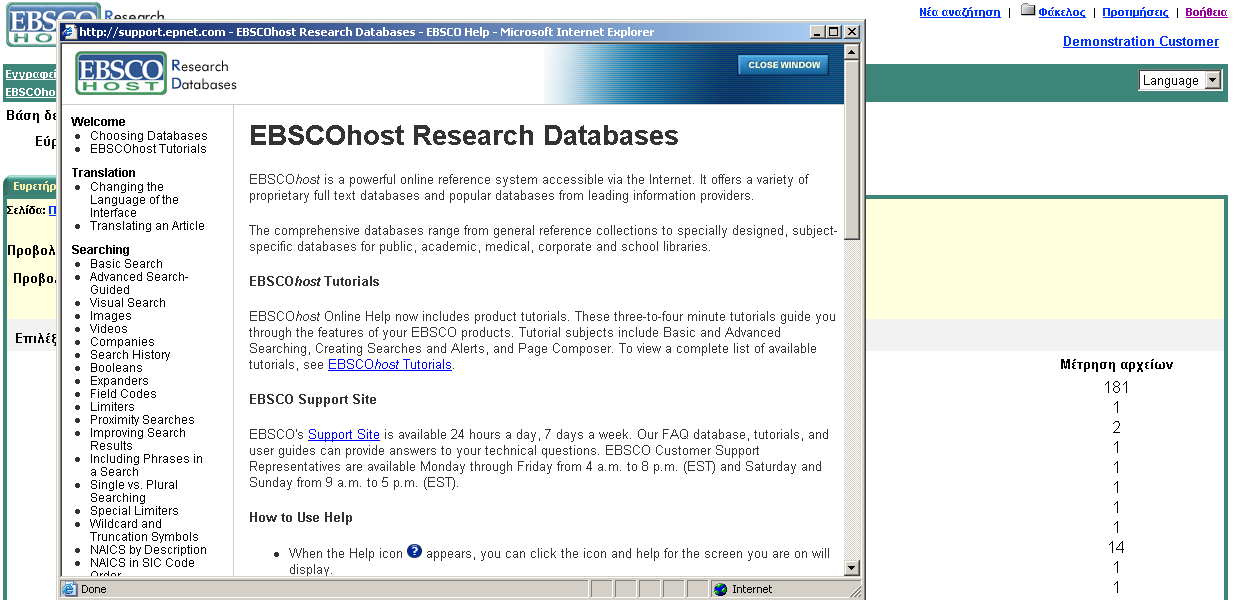Select the Expanders help topic
Screen dimensions: 1241x600
pyautogui.click(x=119, y=381)
